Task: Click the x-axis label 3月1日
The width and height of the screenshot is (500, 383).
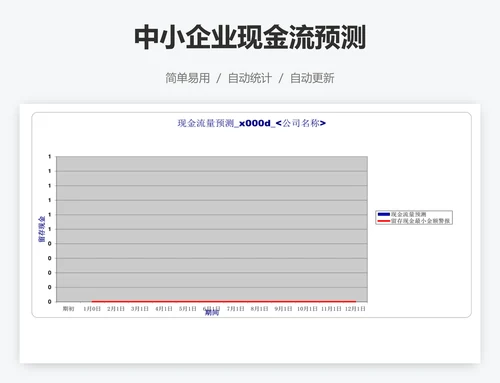Action: [x=140, y=309]
